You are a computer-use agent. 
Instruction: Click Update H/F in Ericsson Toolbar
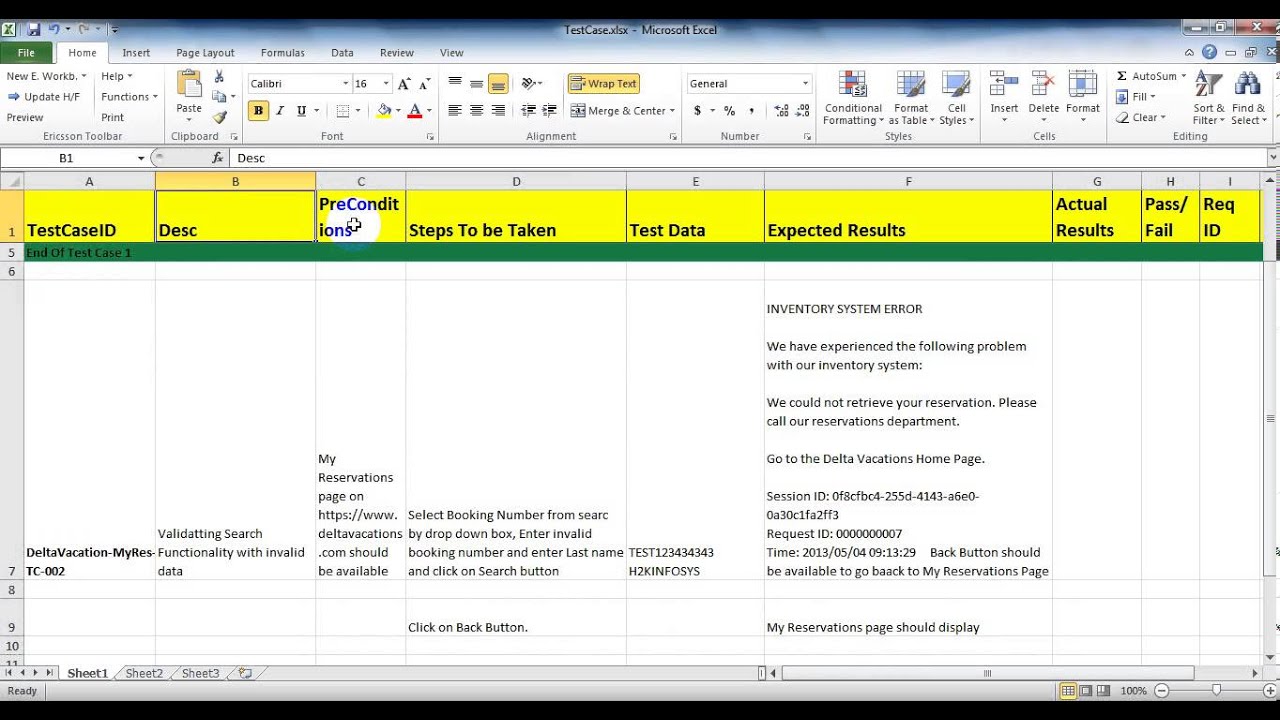point(44,97)
